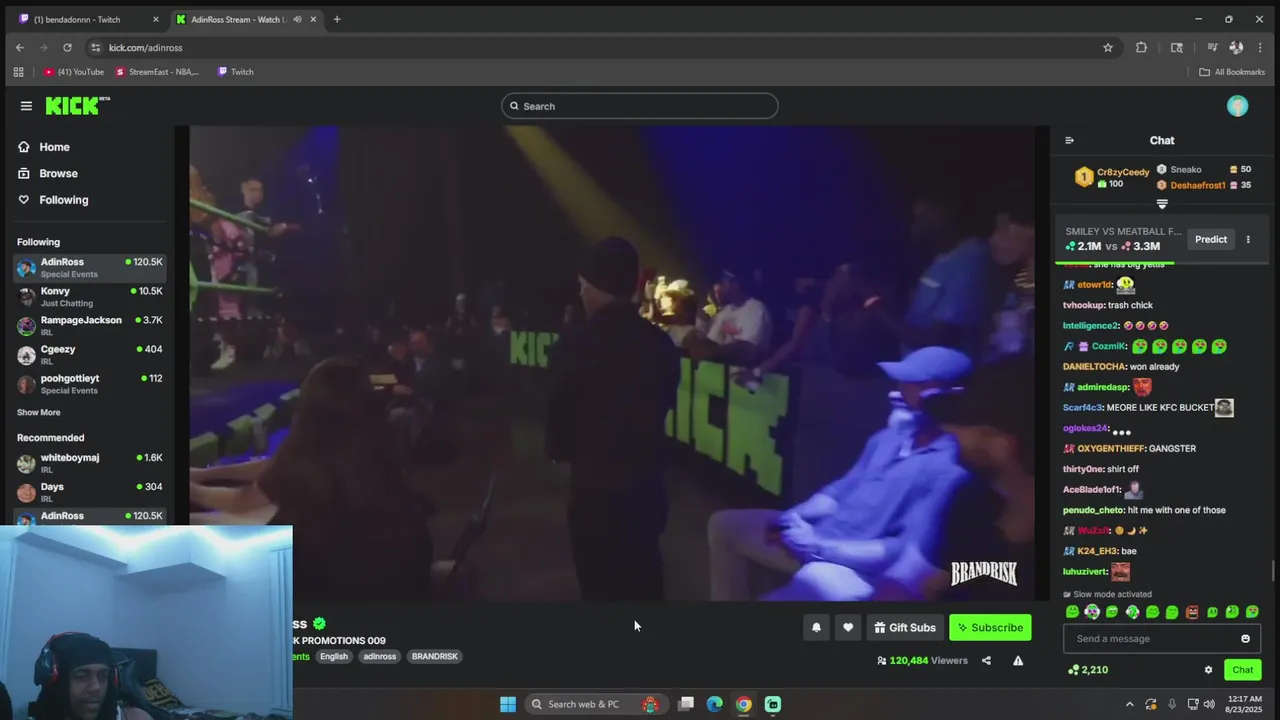
Task: Show hidden system tray icons
Action: point(1130,704)
